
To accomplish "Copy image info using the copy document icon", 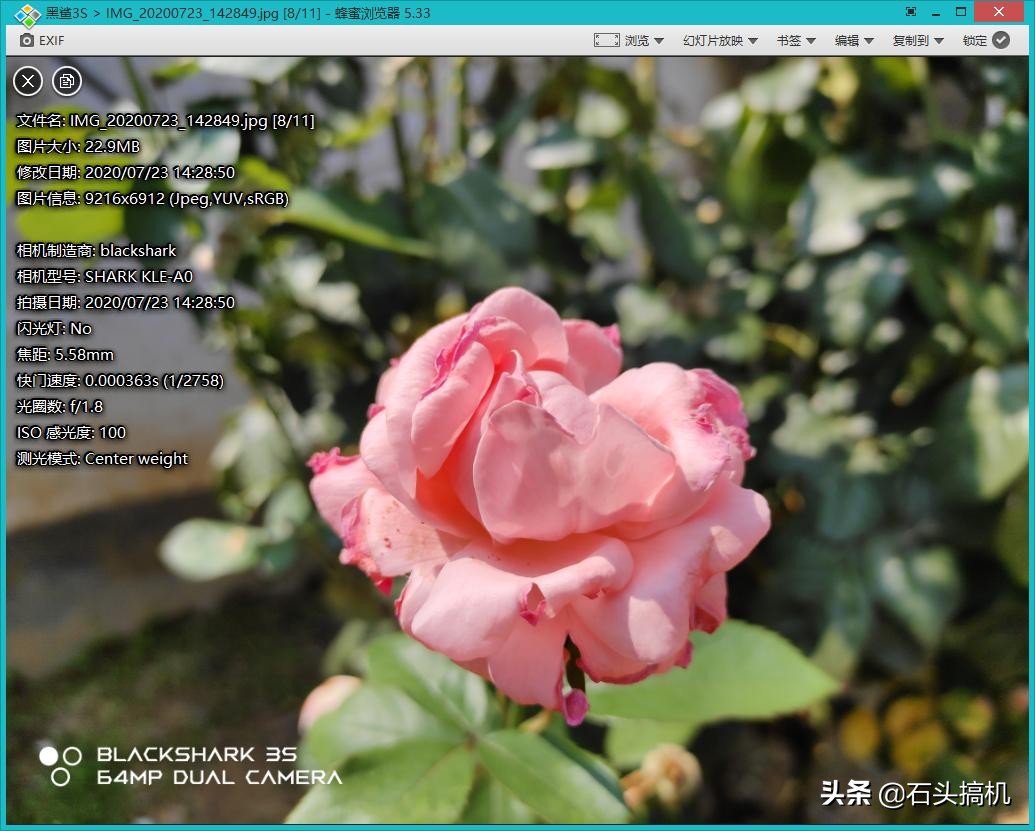I will 67,81.
